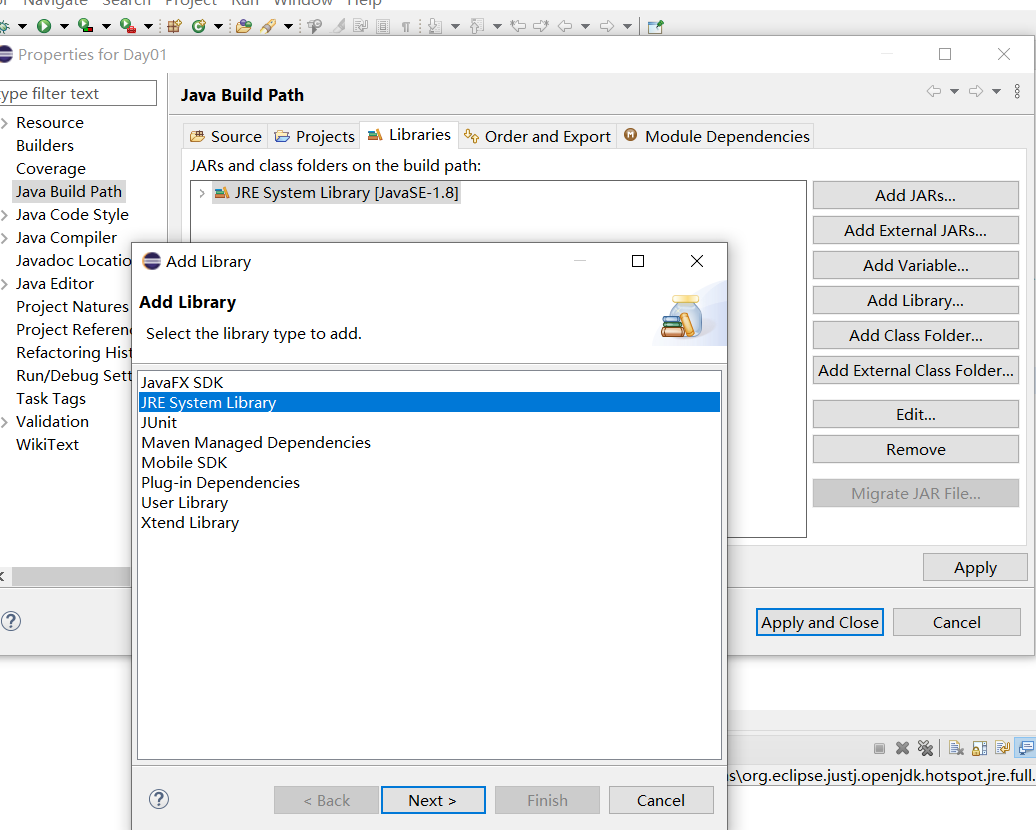Open the Properties page view menu dots
Screen dimensions: 1036x830
coord(1017,91)
